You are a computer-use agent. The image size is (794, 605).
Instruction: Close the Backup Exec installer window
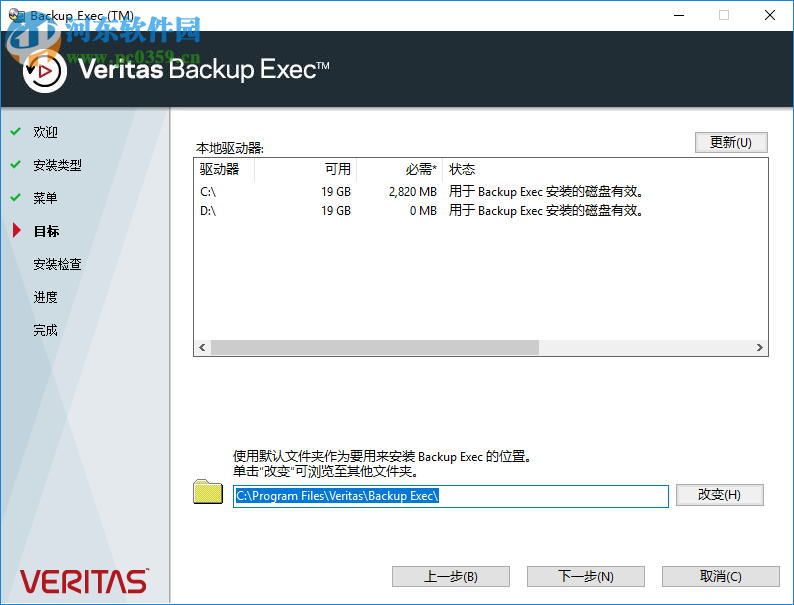coord(770,15)
